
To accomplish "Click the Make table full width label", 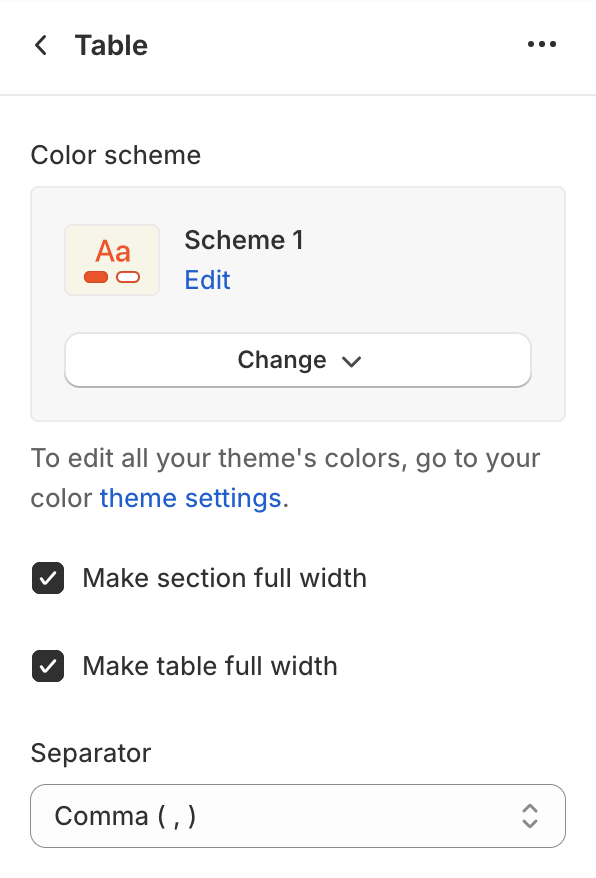I will pyautogui.click(x=210, y=666).
